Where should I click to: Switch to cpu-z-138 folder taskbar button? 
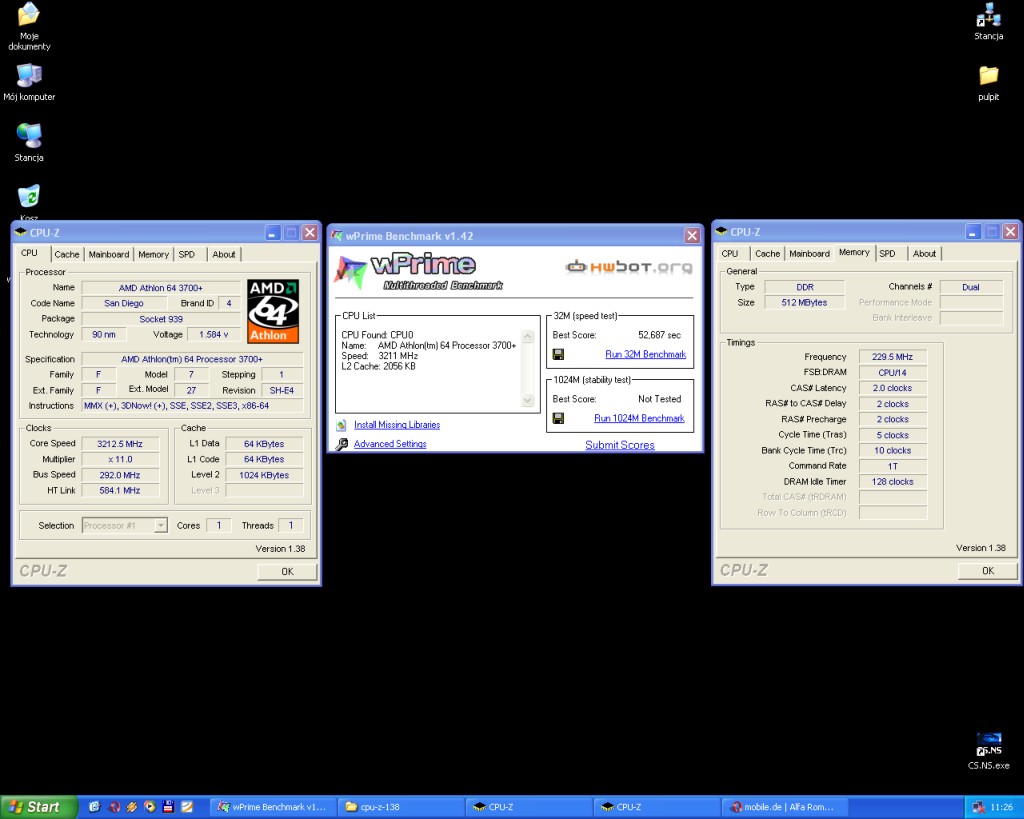click(x=400, y=807)
